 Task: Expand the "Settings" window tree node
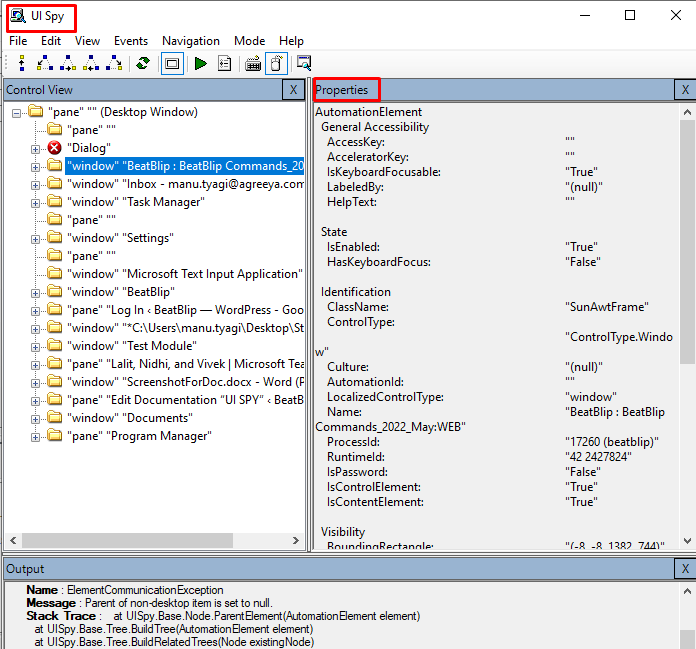point(36,238)
